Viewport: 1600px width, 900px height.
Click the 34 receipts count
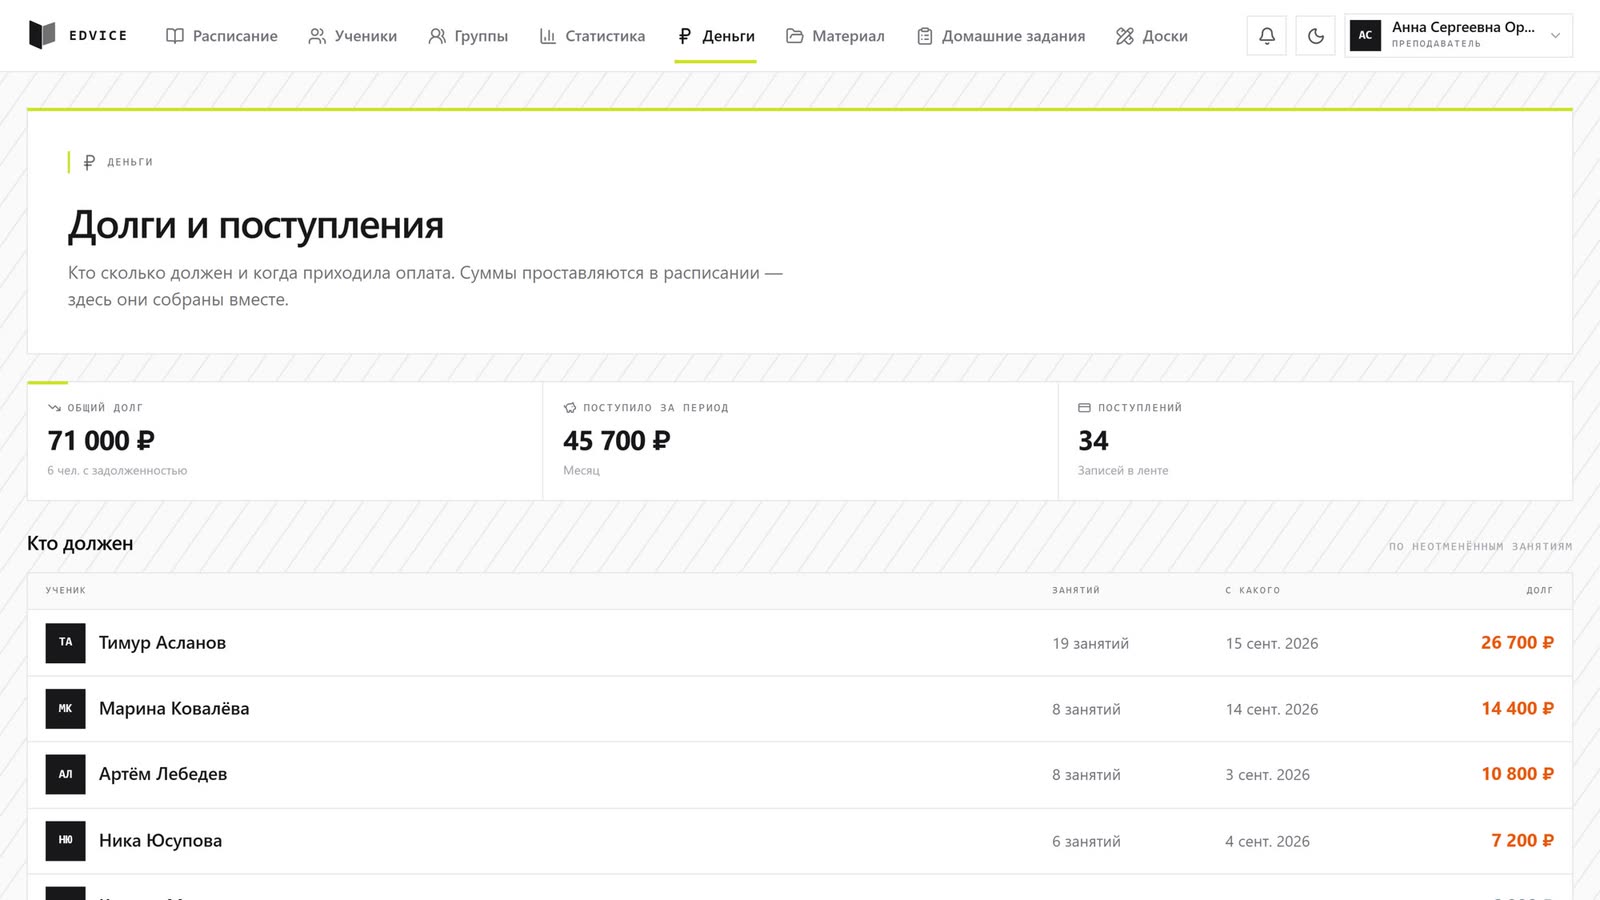1093,441
